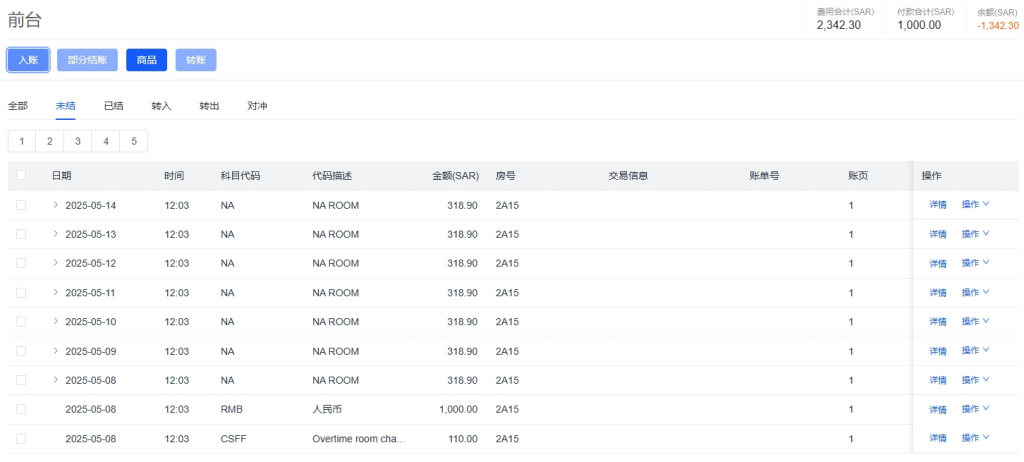Open 操作 dropdown for the 2025-05-10 row

[975, 322]
